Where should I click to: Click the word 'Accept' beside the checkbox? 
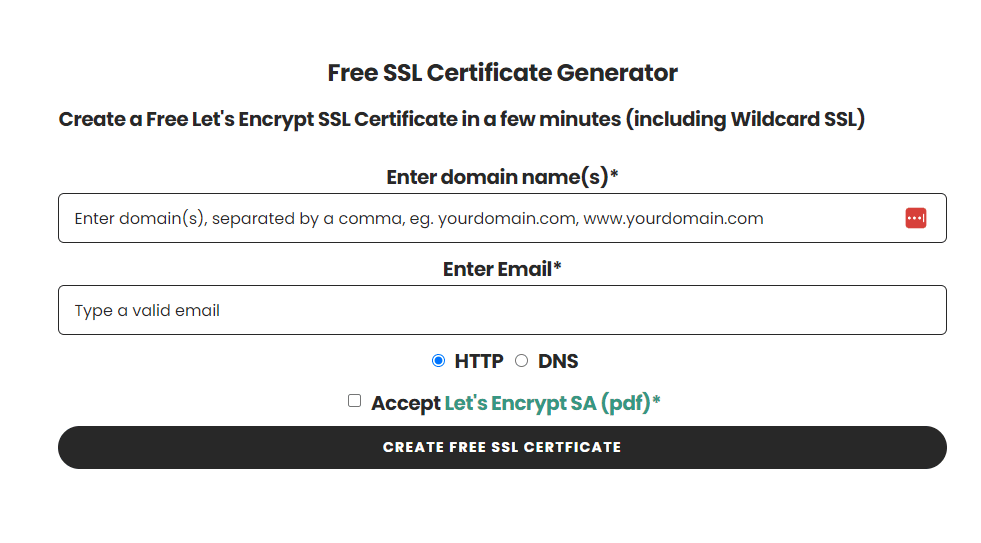[x=406, y=403]
